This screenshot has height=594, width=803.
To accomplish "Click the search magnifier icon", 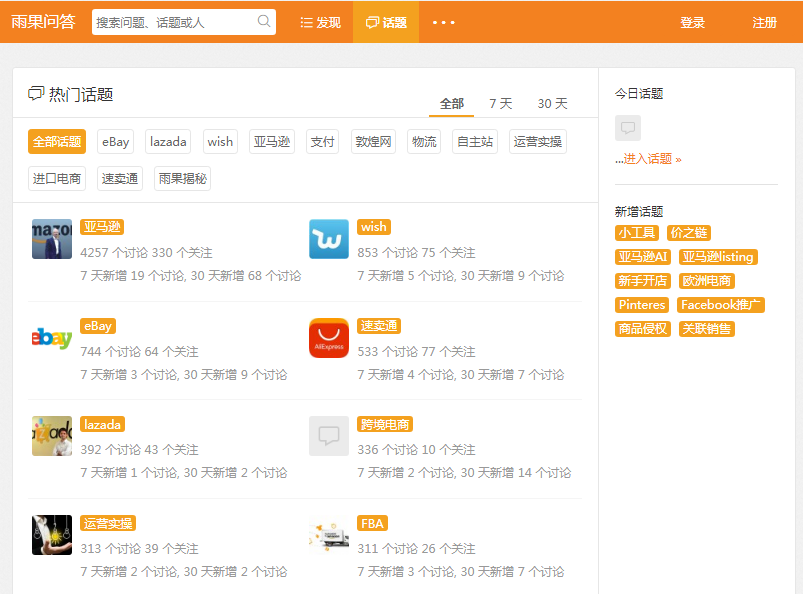I will (264, 22).
